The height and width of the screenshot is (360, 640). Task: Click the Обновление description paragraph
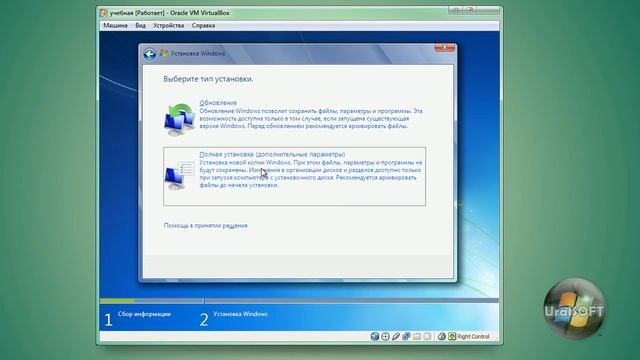click(x=311, y=118)
